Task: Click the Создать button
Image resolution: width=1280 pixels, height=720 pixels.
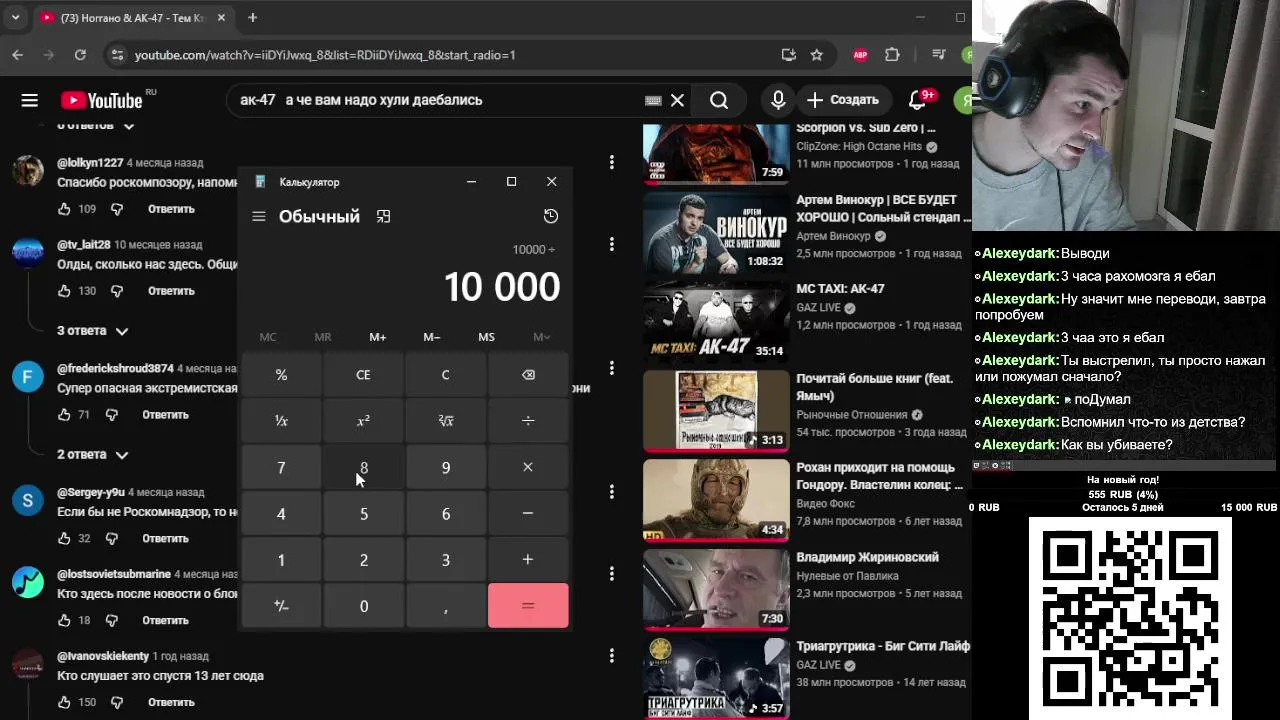Action: pyautogui.click(x=844, y=100)
